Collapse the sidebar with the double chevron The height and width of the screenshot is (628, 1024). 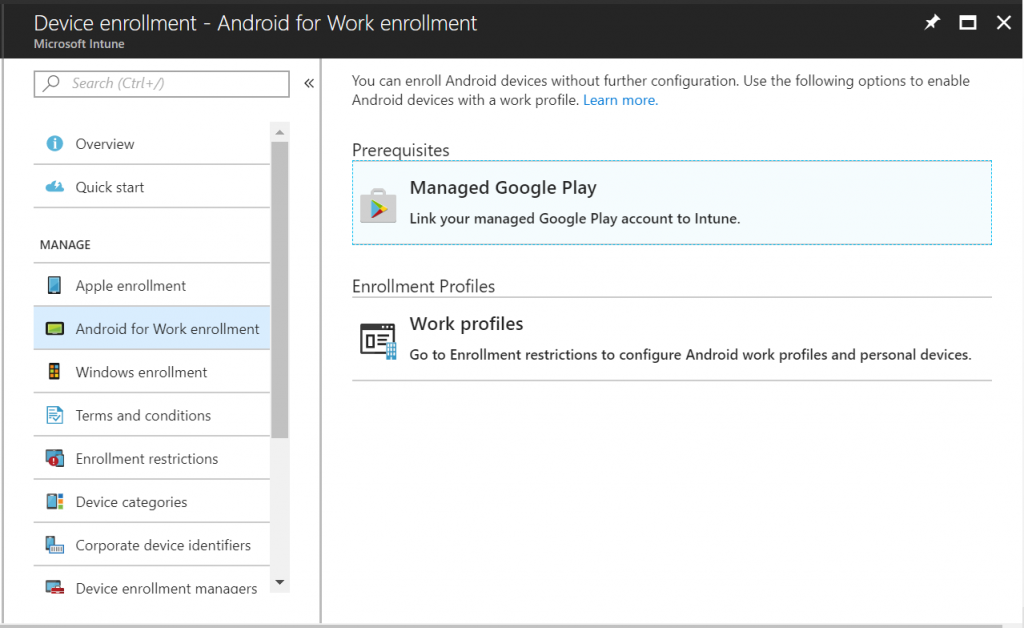click(x=309, y=83)
